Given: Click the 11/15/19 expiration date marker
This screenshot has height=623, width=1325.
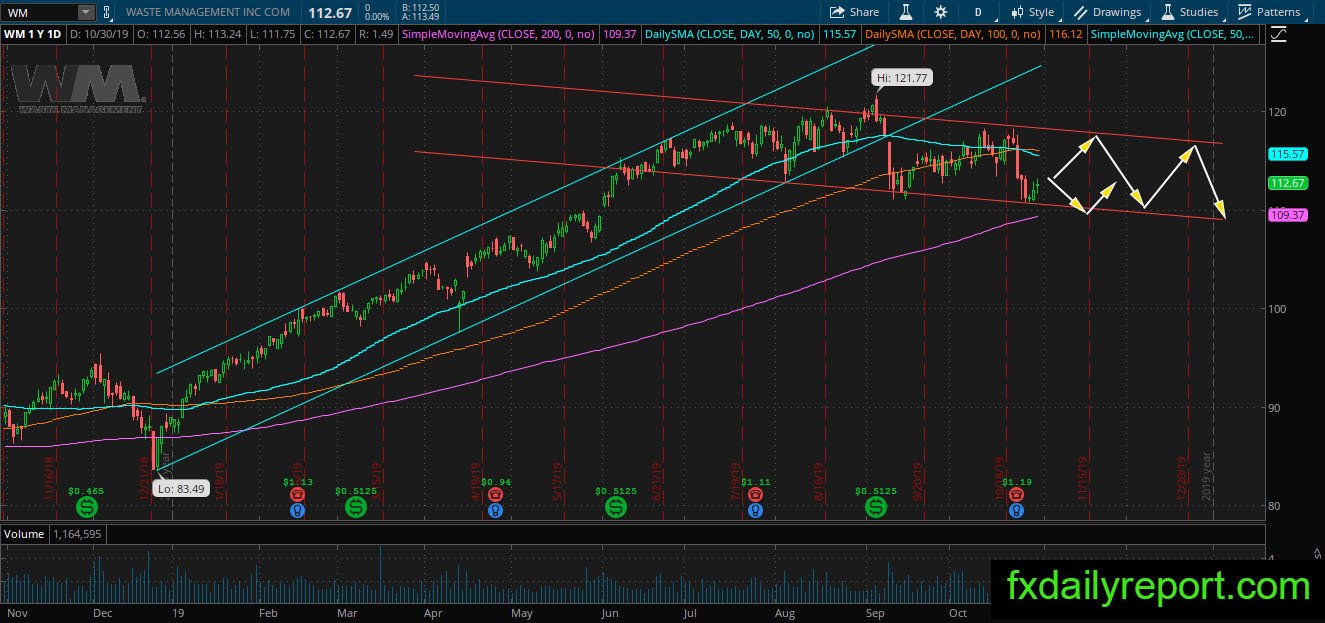Looking at the screenshot, I should (x=1081, y=479).
